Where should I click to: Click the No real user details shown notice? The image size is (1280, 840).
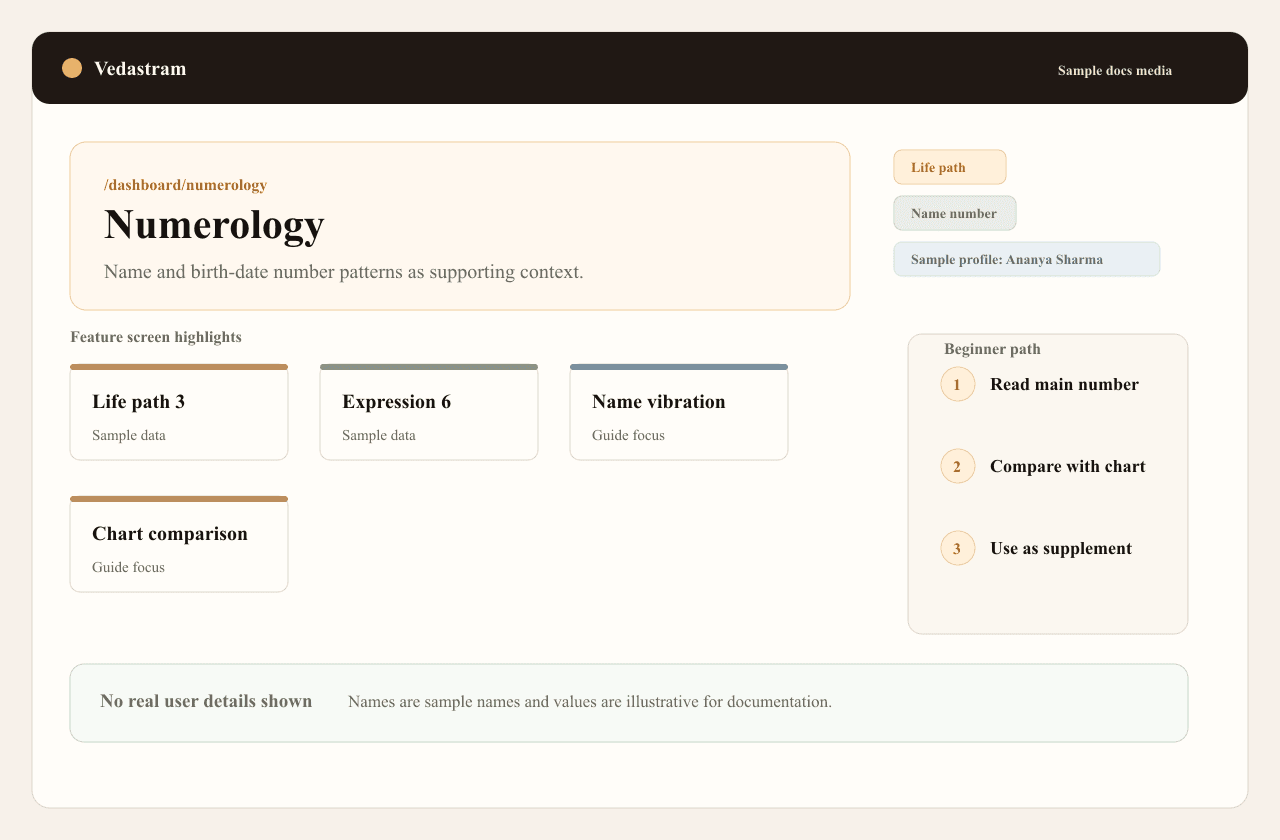tap(206, 701)
